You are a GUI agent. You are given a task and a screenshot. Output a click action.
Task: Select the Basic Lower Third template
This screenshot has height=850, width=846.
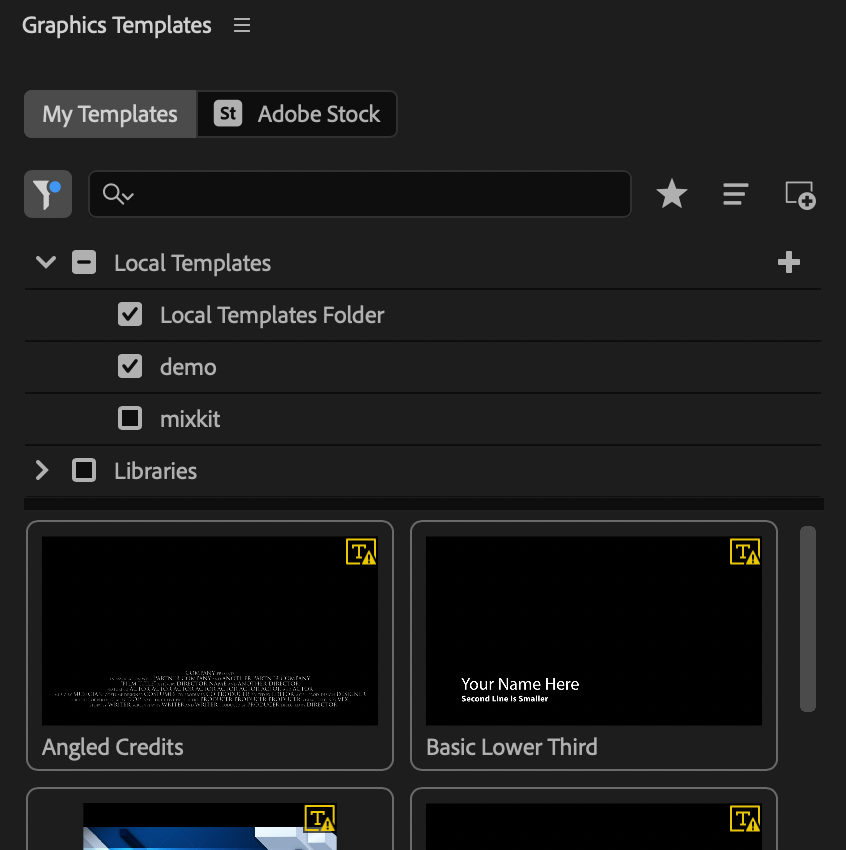tap(594, 645)
